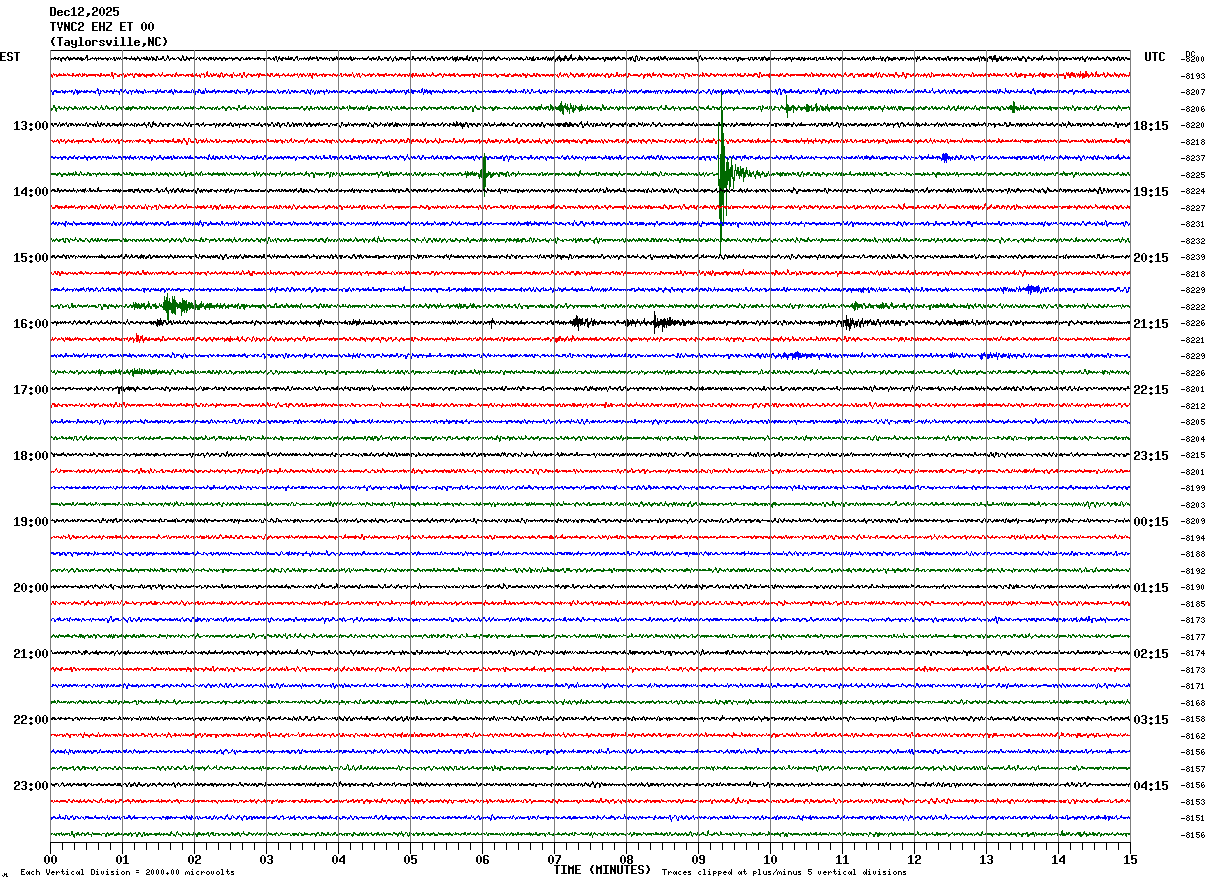This screenshot has width=1210, height=886.
Task: Click the 18:15 UTC time label
Action: tap(1151, 126)
